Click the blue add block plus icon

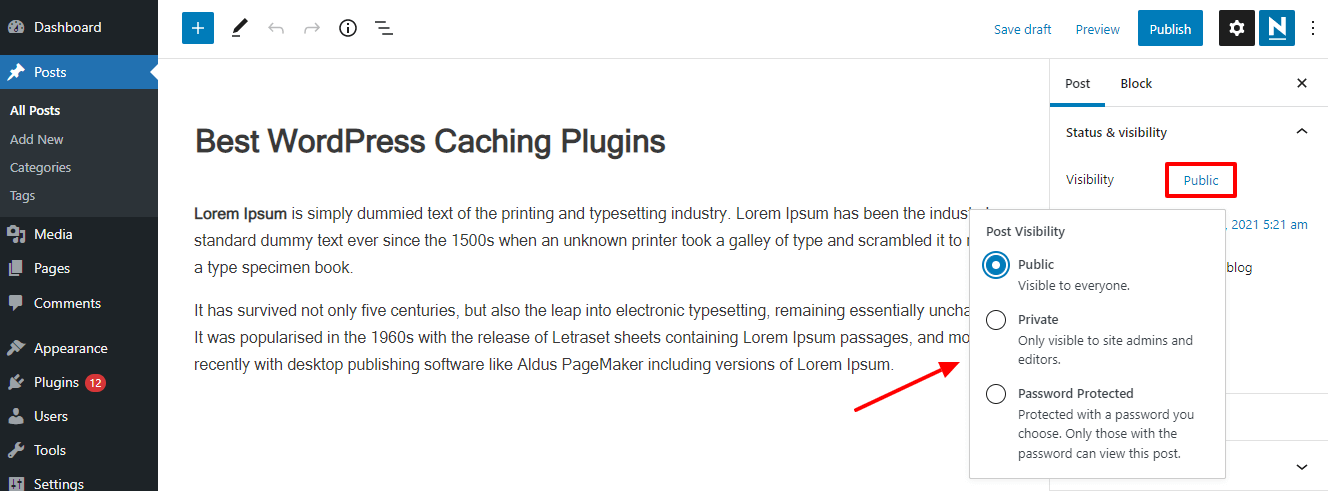pyautogui.click(x=198, y=28)
